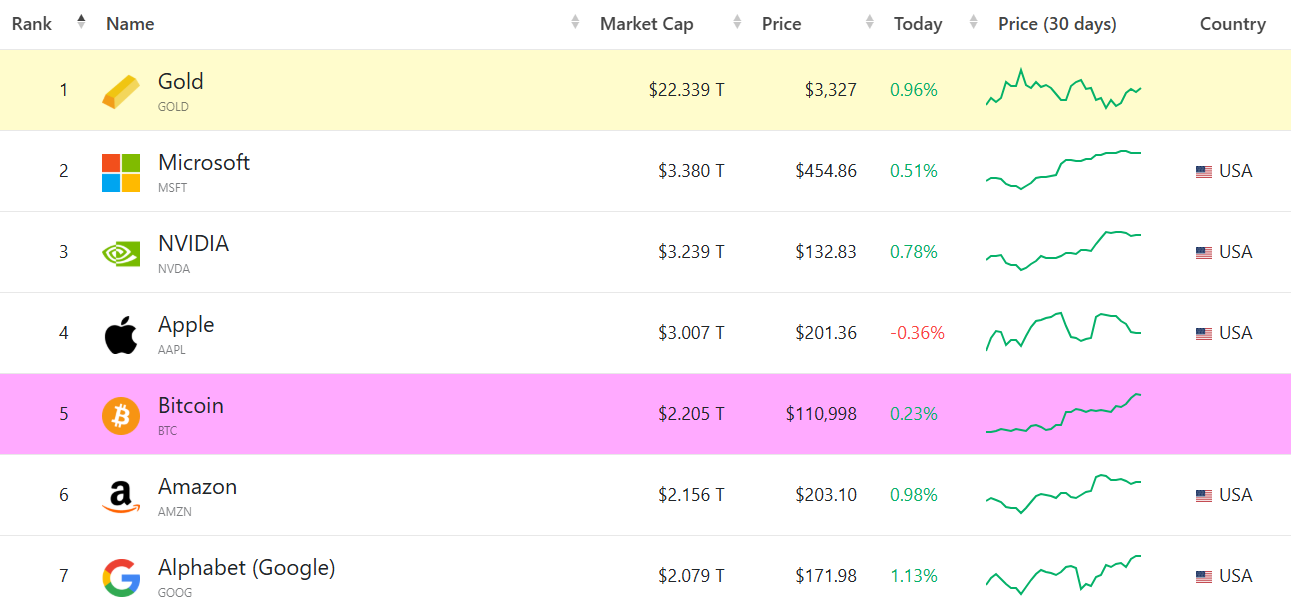
Task: Click Apple market cap $3.007 T
Action: click(691, 333)
